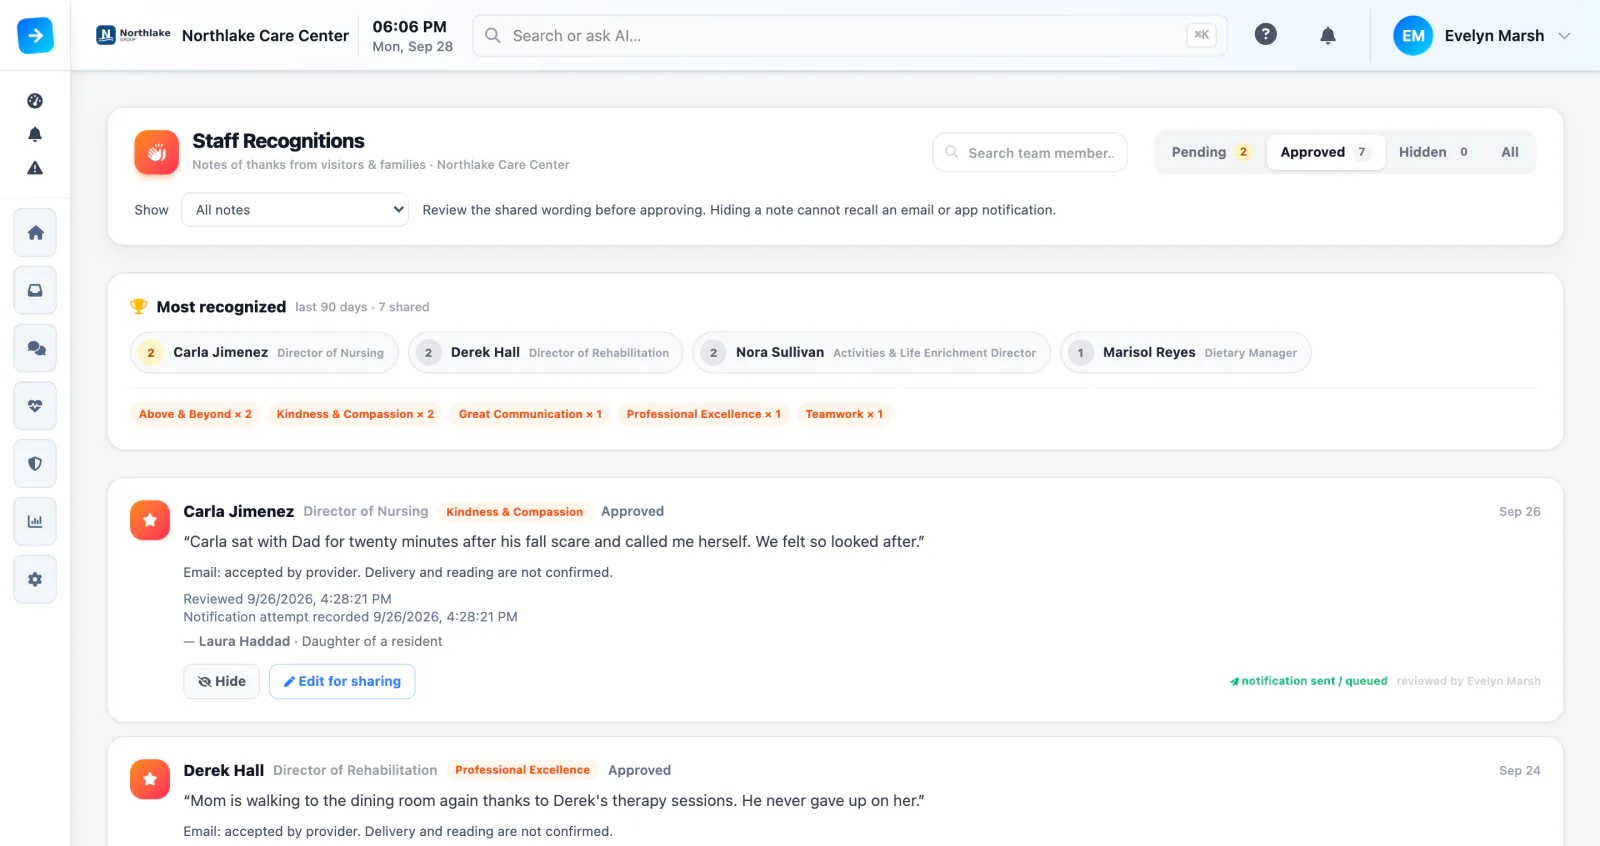Open the heart-pulse care icon in sidebar
The height and width of the screenshot is (846, 1600).
click(x=35, y=406)
